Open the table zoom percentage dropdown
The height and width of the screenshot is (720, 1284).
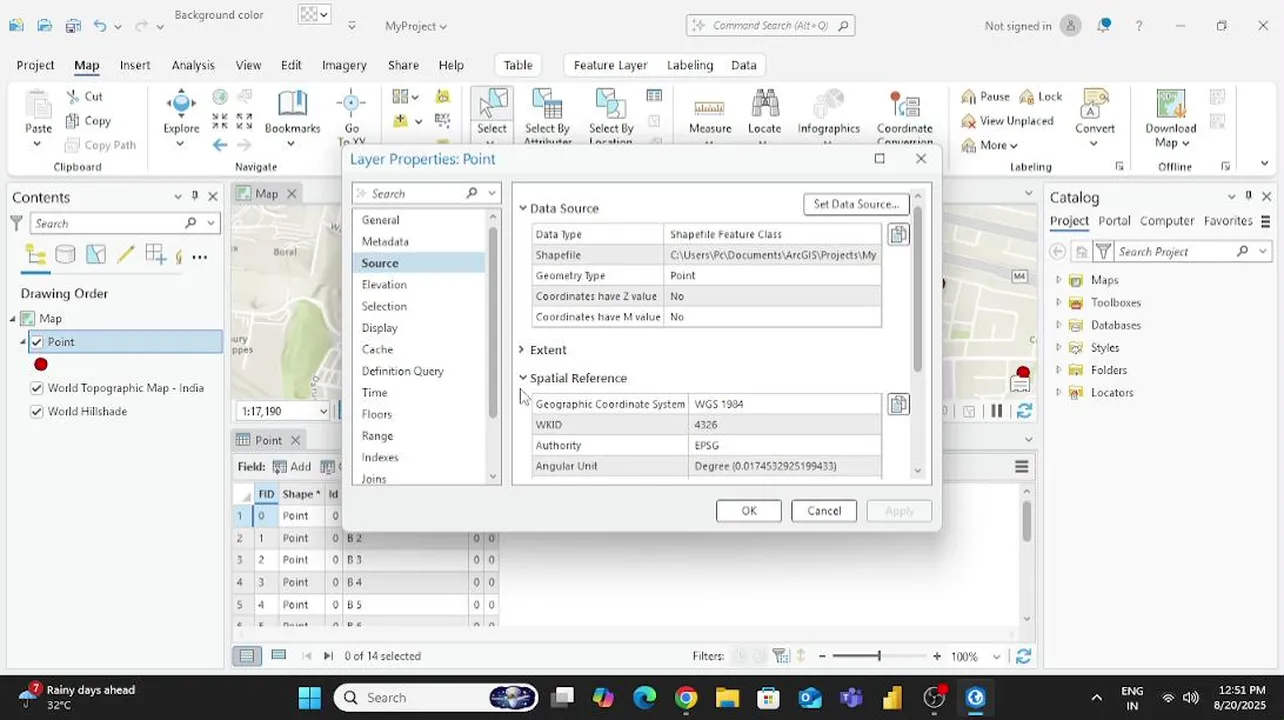[996, 657]
